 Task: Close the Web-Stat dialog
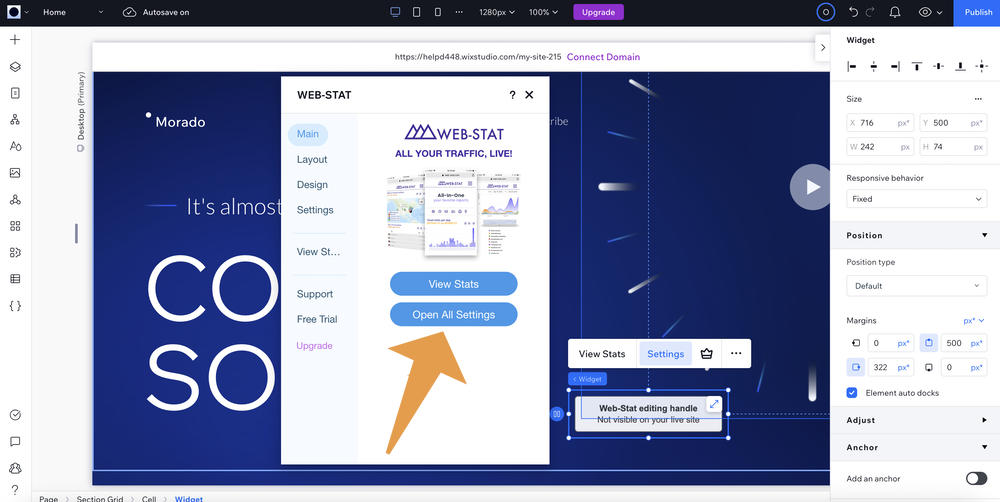click(529, 95)
